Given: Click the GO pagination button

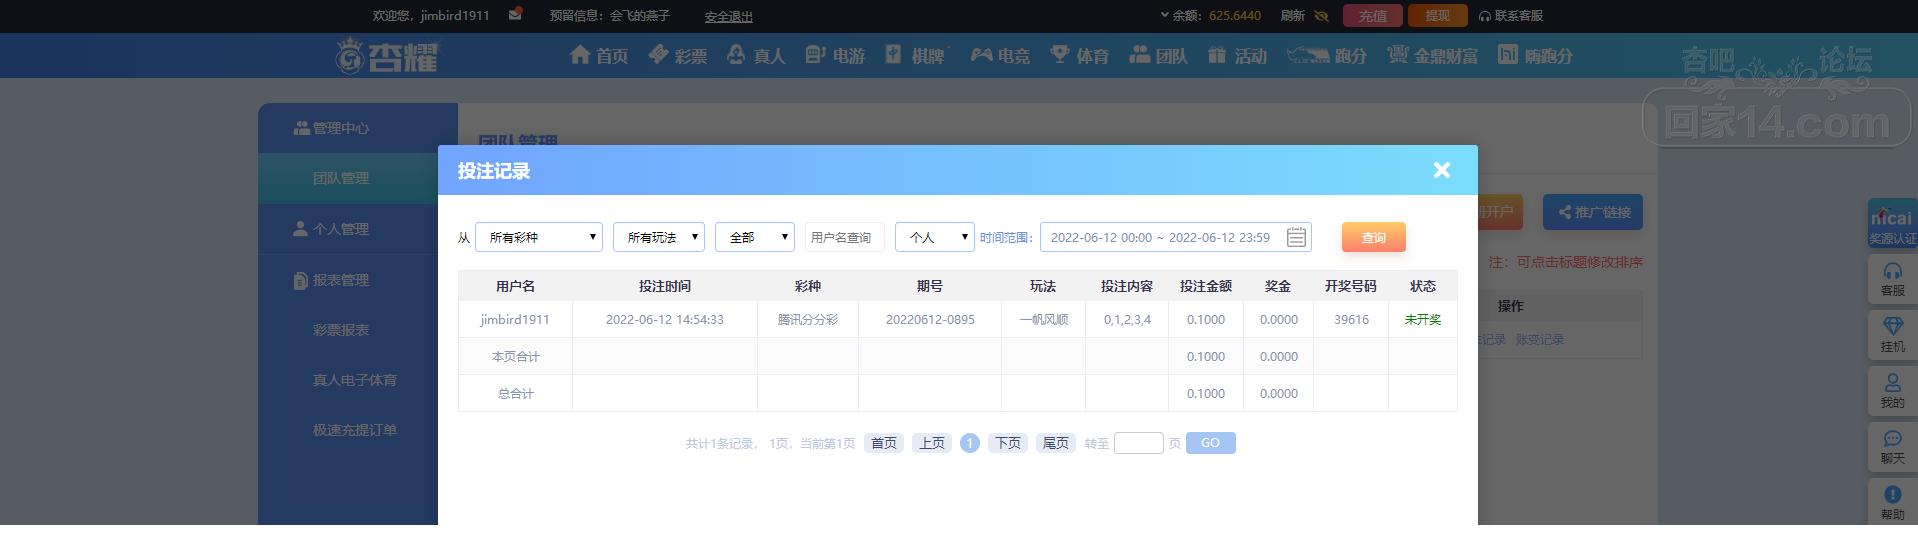Looking at the screenshot, I should point(1211,443).
